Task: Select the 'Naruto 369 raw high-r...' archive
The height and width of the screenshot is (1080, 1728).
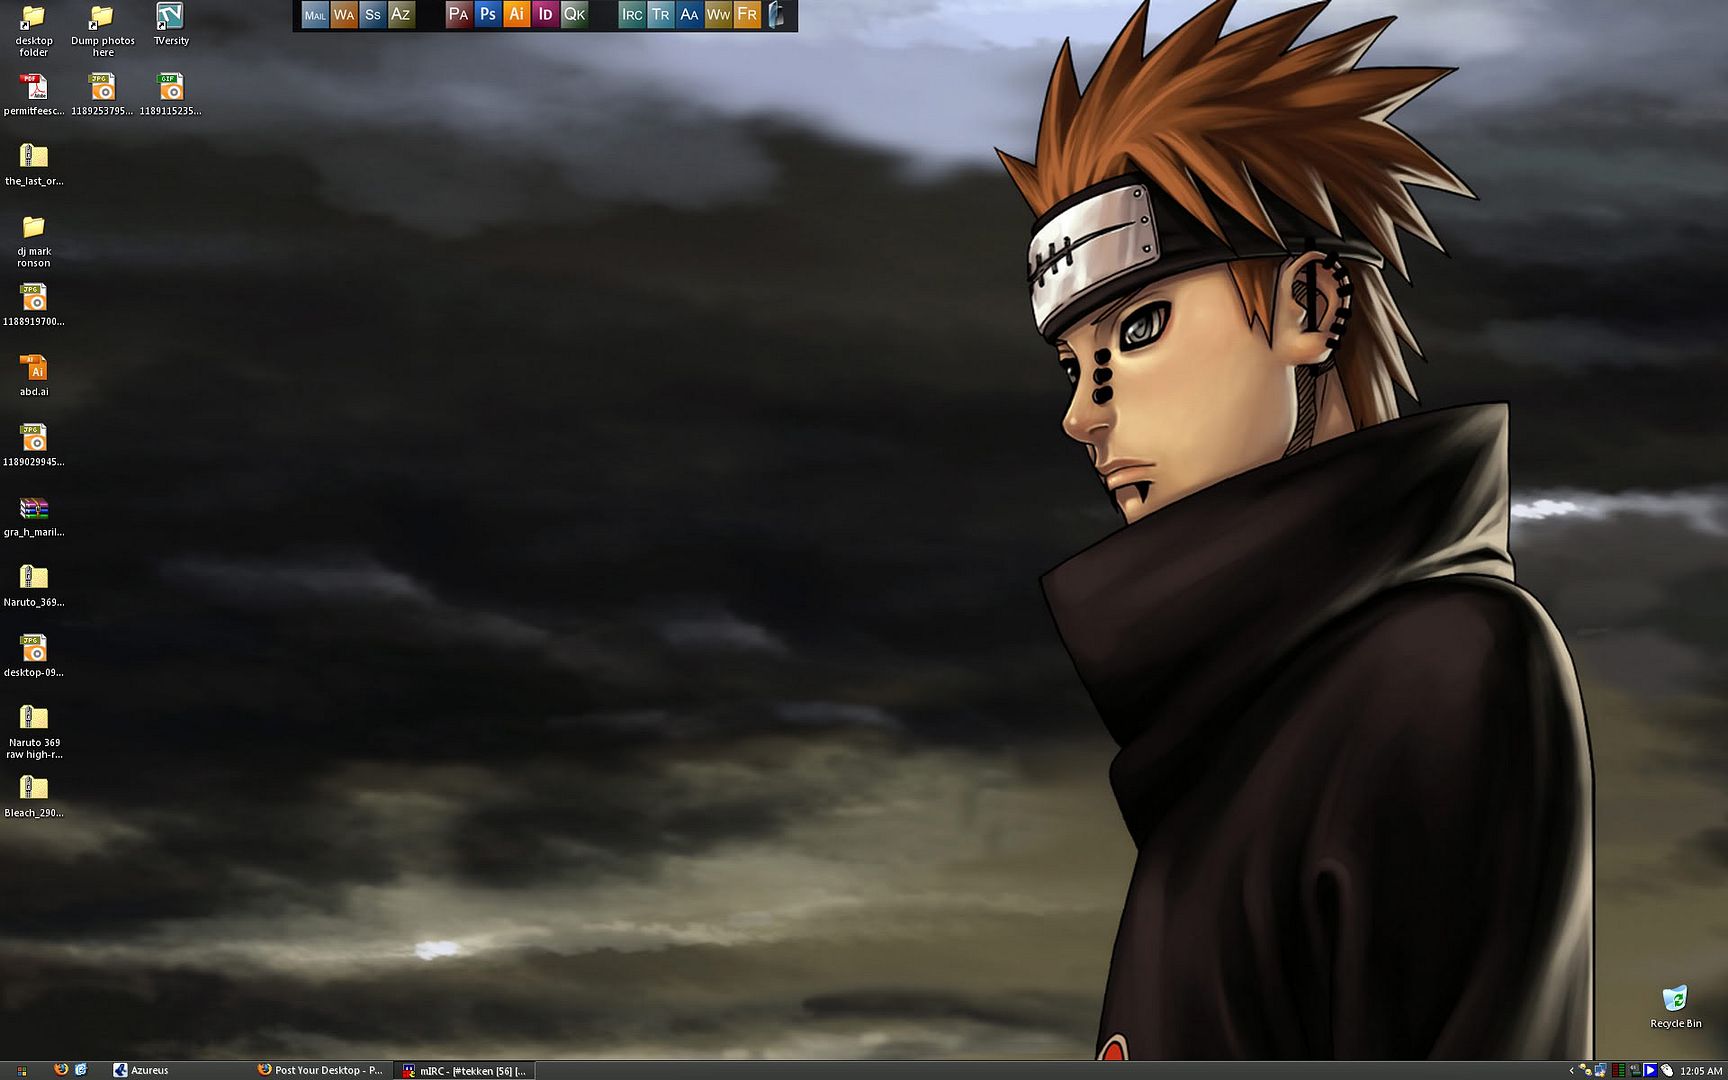Action: tap(34, 732)
